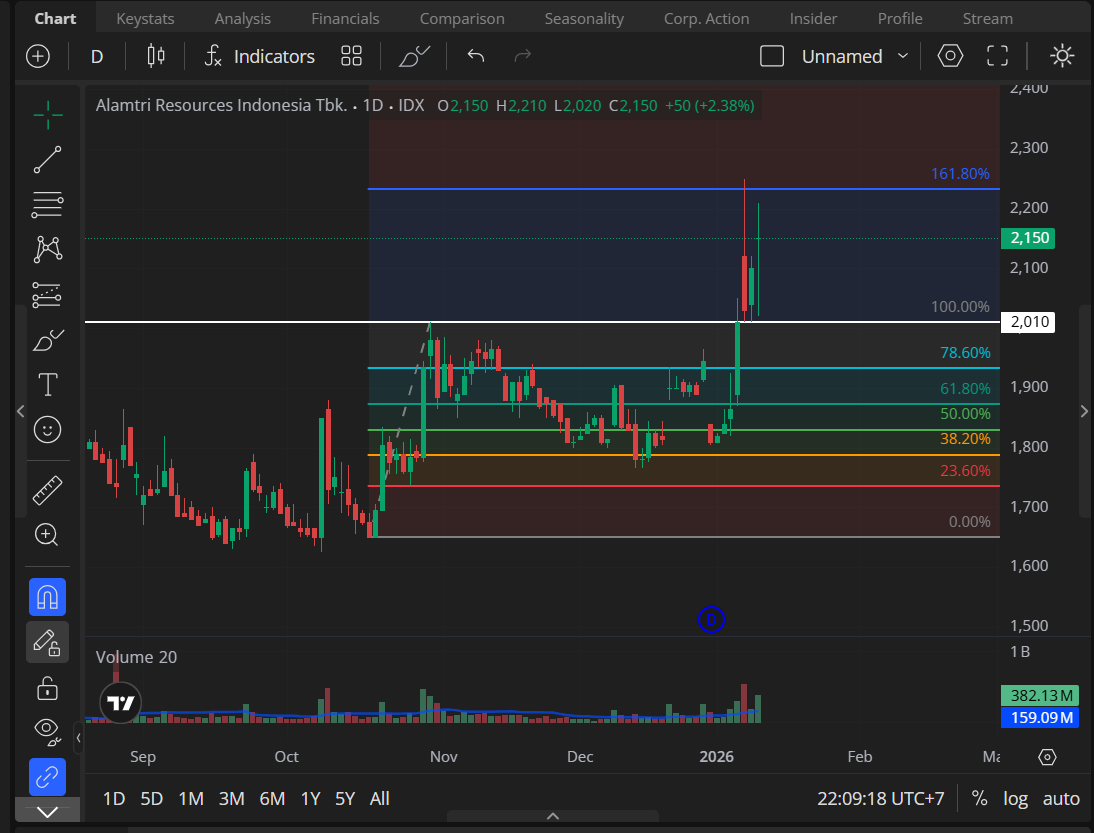Viewport: 1094px width, 833px height.
Task: Set time range to 5Y
Action: click(345, 799)
